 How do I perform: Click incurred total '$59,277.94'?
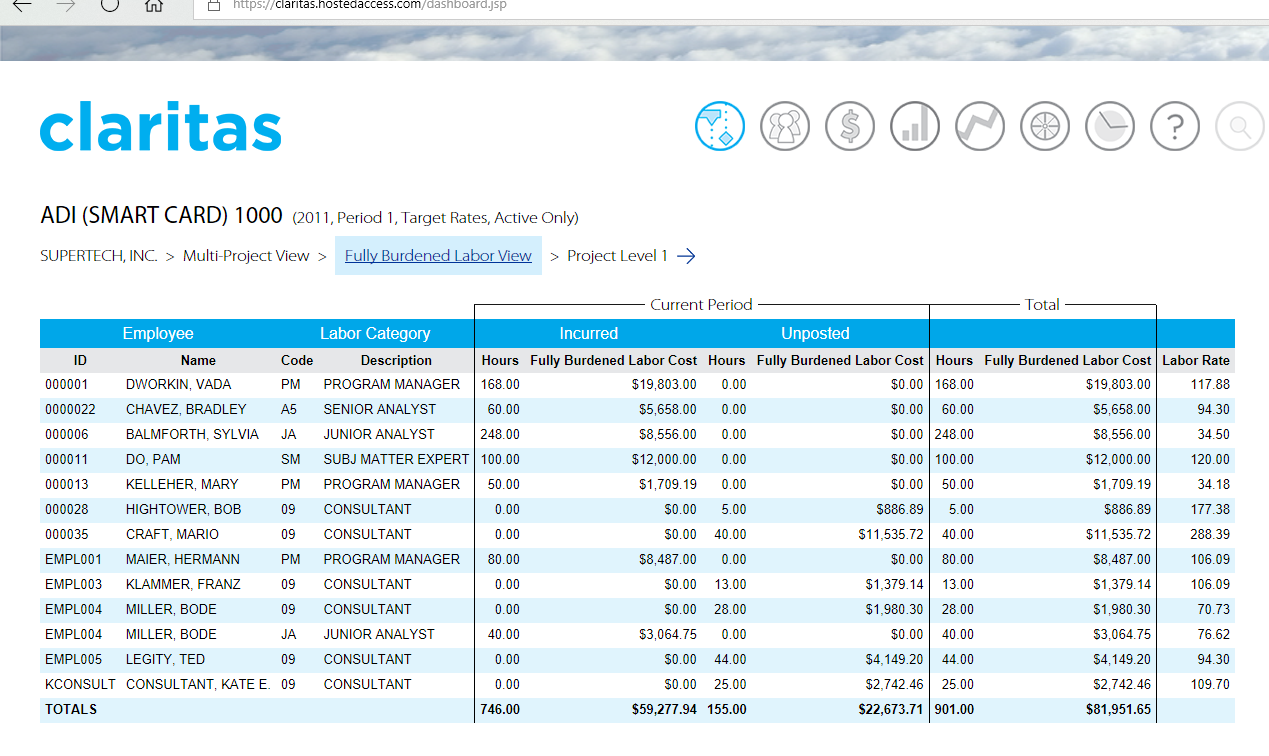click(x=664, y=710)
